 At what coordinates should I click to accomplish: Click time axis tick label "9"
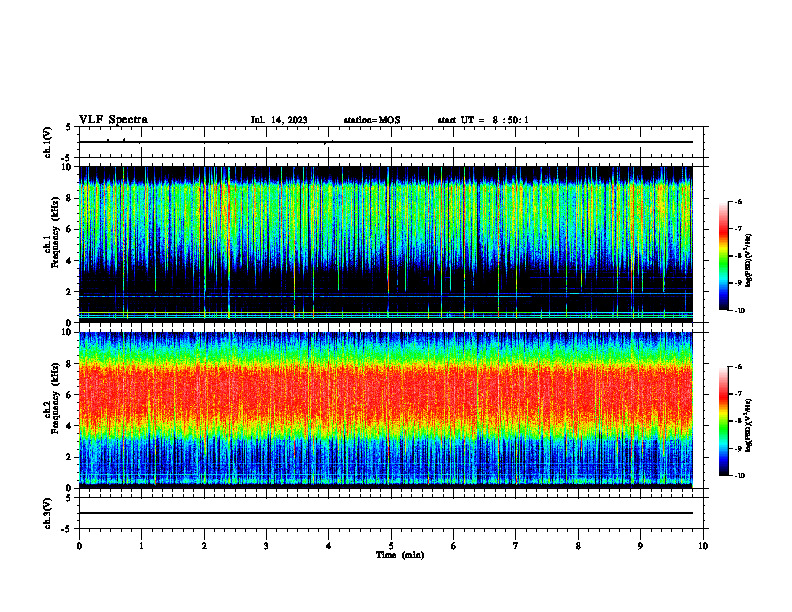(640, 546)
